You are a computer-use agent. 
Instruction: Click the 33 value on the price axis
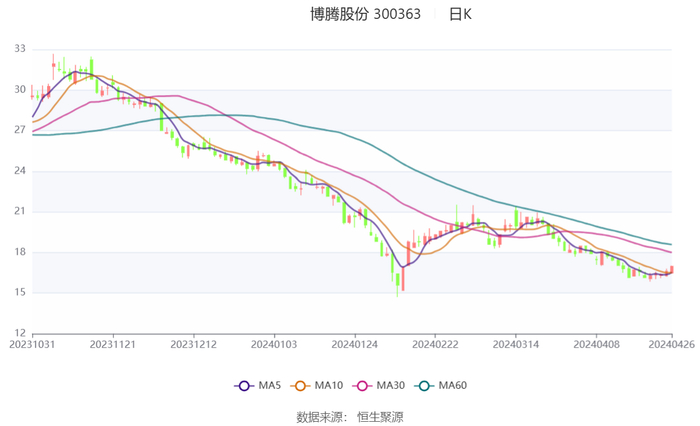click(x=20, y=49)
